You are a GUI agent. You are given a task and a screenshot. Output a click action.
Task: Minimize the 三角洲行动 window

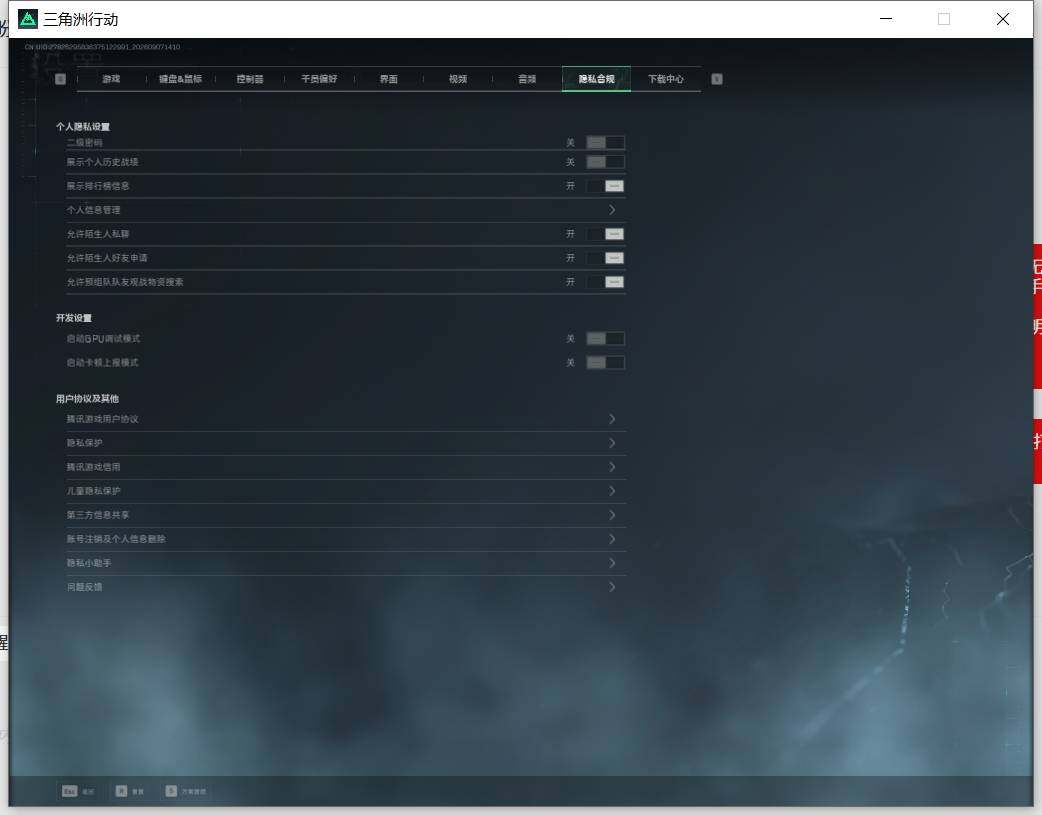point(886,19)
